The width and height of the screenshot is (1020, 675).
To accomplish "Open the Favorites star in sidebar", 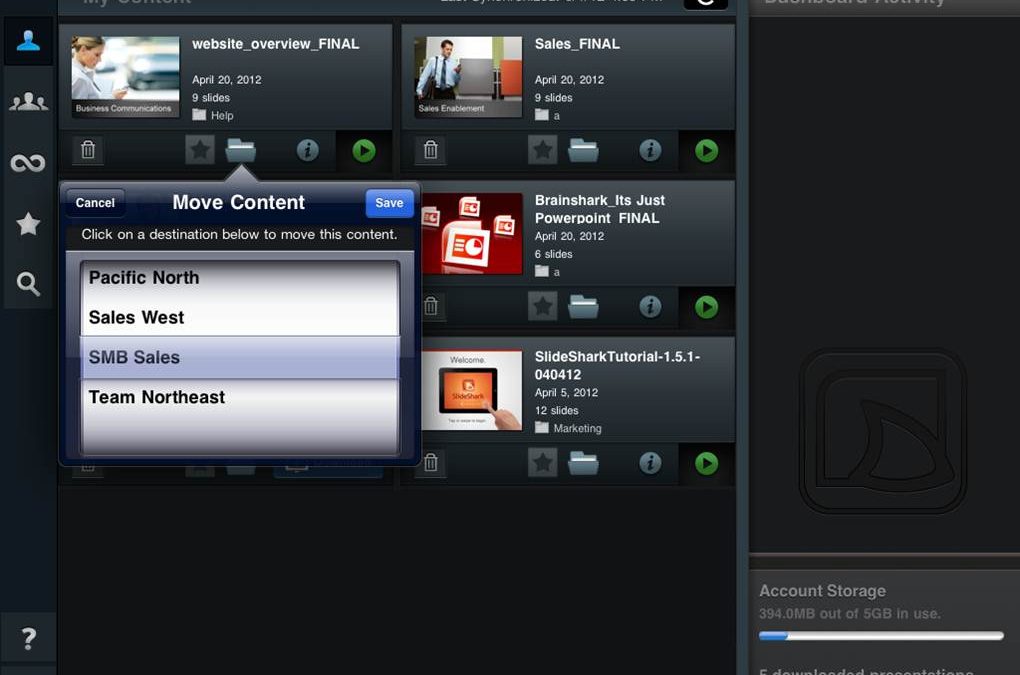I will point(28,224).
